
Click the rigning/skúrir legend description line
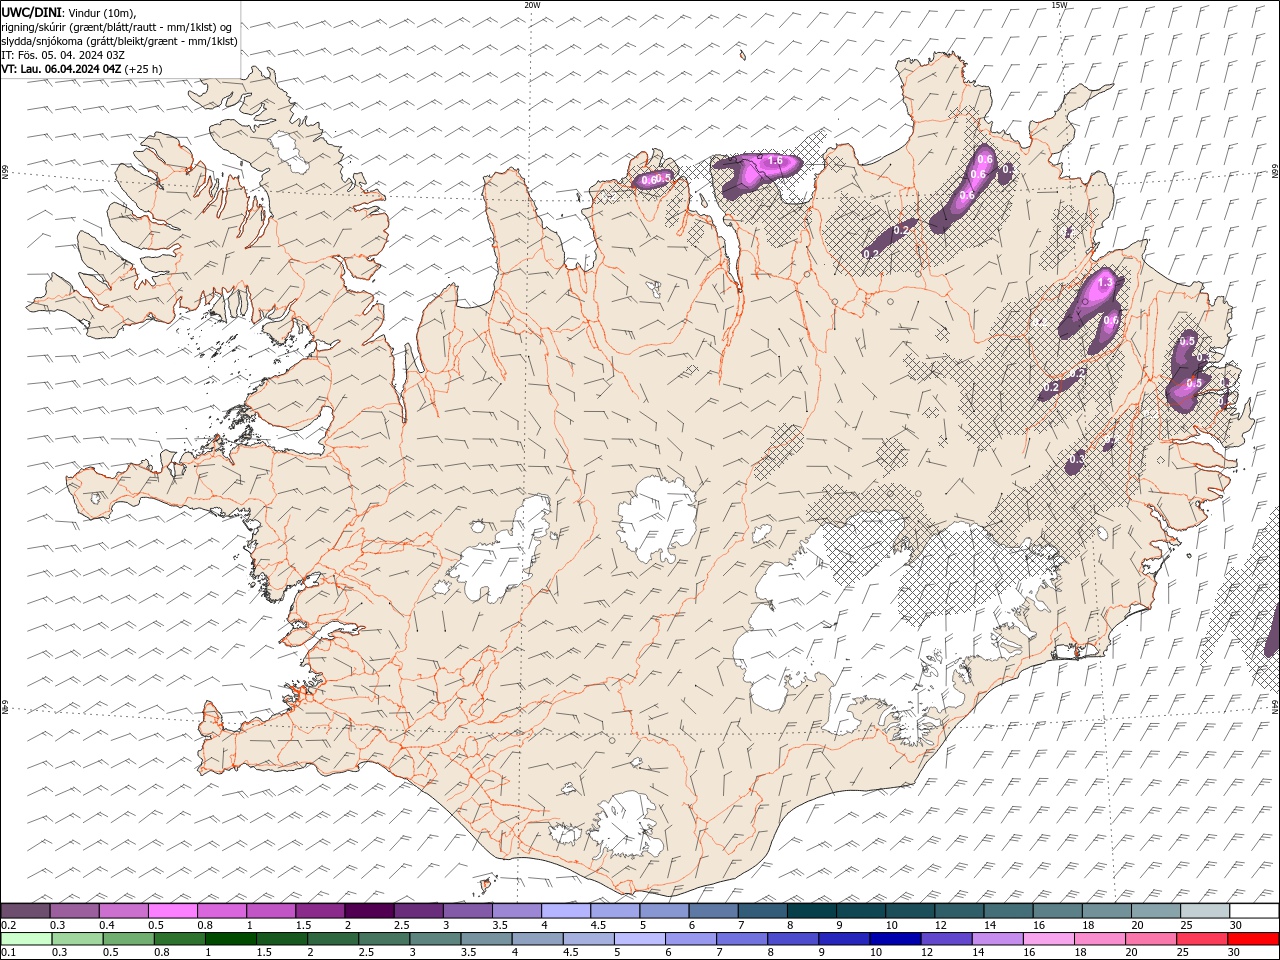tap(117, 27)
